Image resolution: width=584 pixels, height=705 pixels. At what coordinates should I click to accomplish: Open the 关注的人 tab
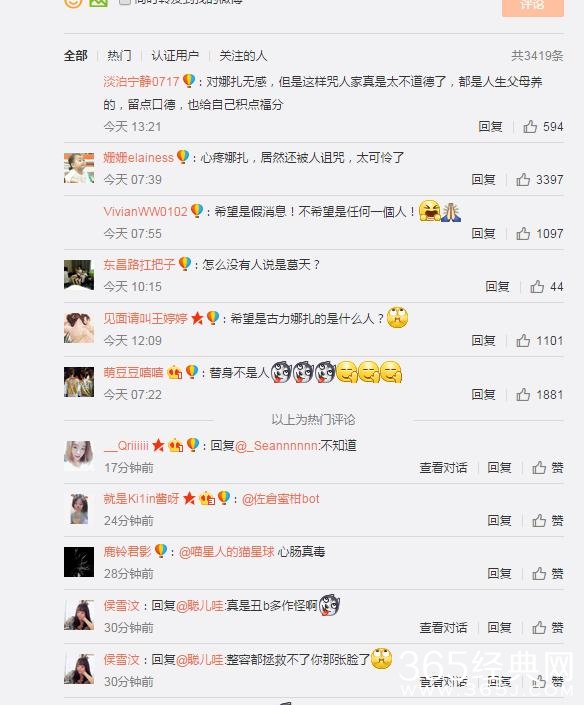(243, 56)
